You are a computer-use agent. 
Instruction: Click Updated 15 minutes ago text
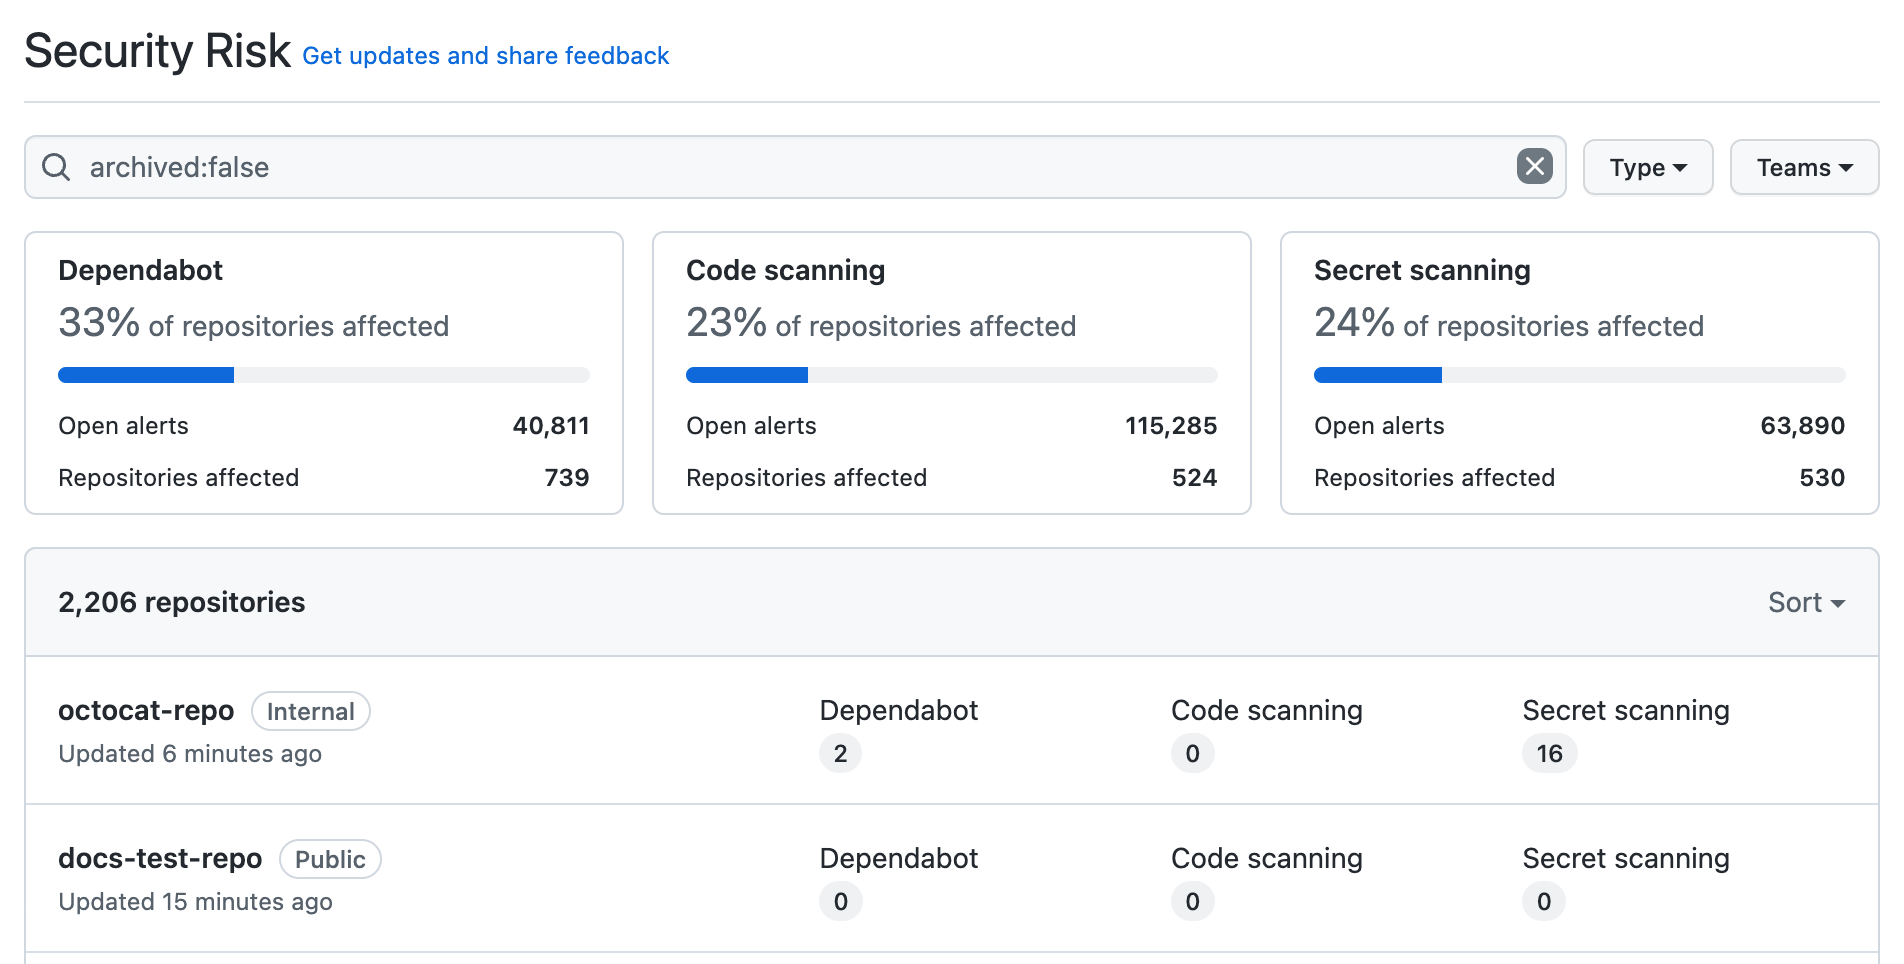pos(196,902)
